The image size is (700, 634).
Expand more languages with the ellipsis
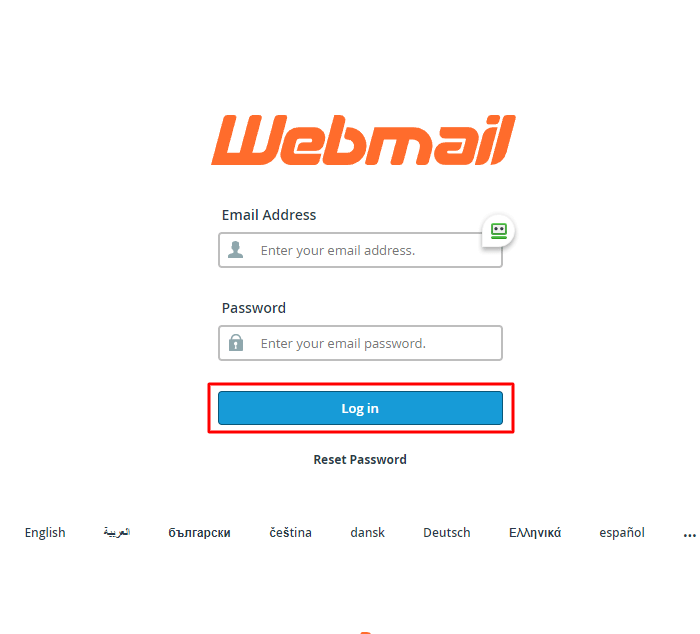pyautogui.click(x=689, y=534)
